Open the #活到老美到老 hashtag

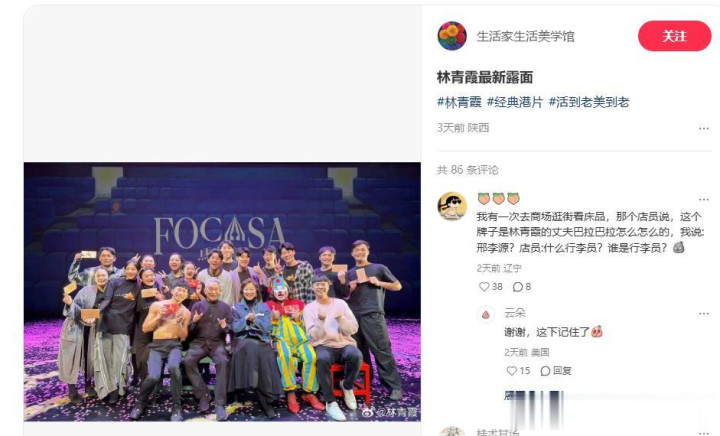click(589, 102)
